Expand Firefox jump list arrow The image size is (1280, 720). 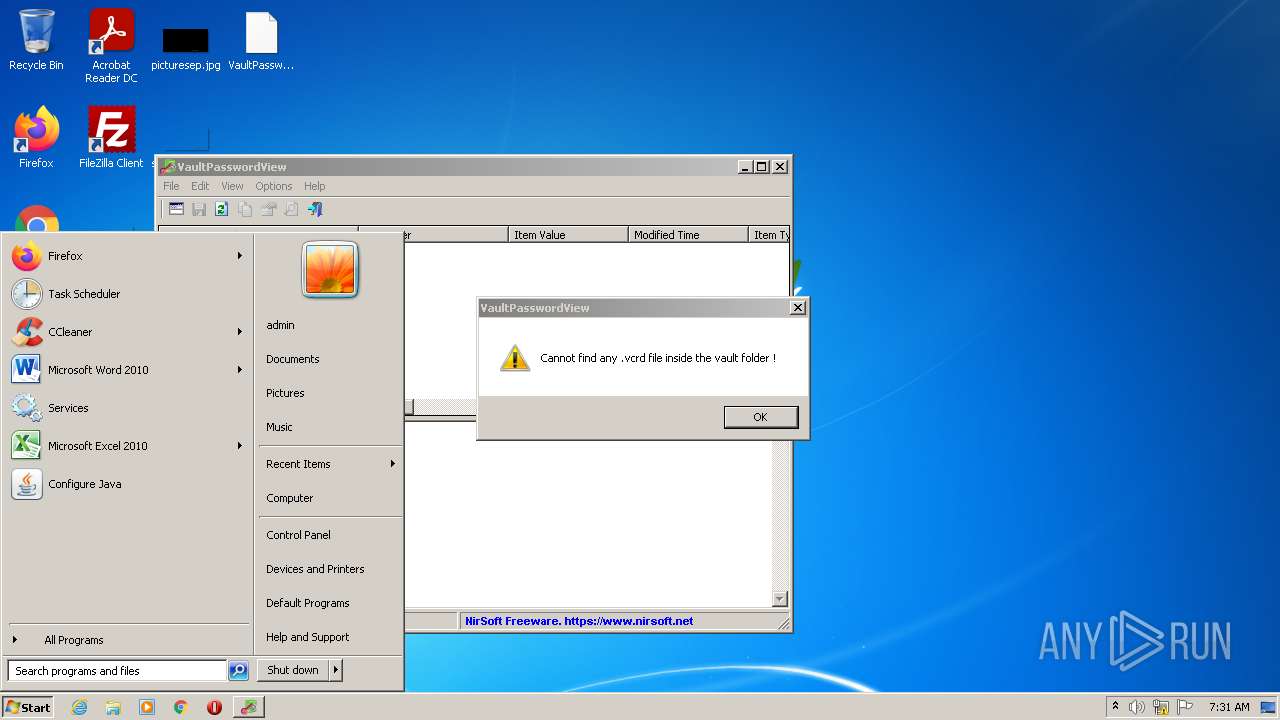pyautogui.click(x=239, y=256)
